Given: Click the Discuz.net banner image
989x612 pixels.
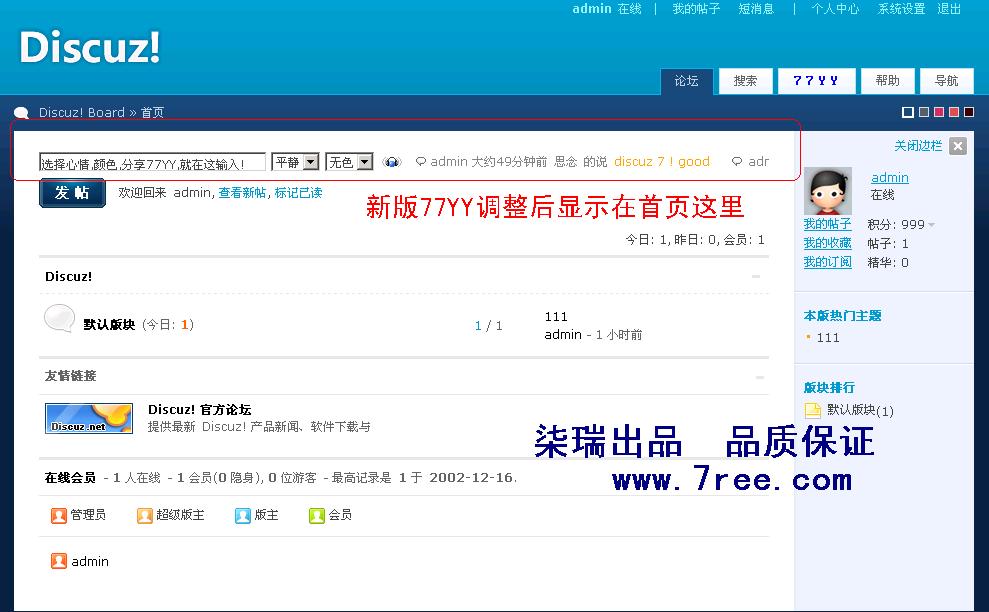Looking at the screenshot, I should [89, 418].
